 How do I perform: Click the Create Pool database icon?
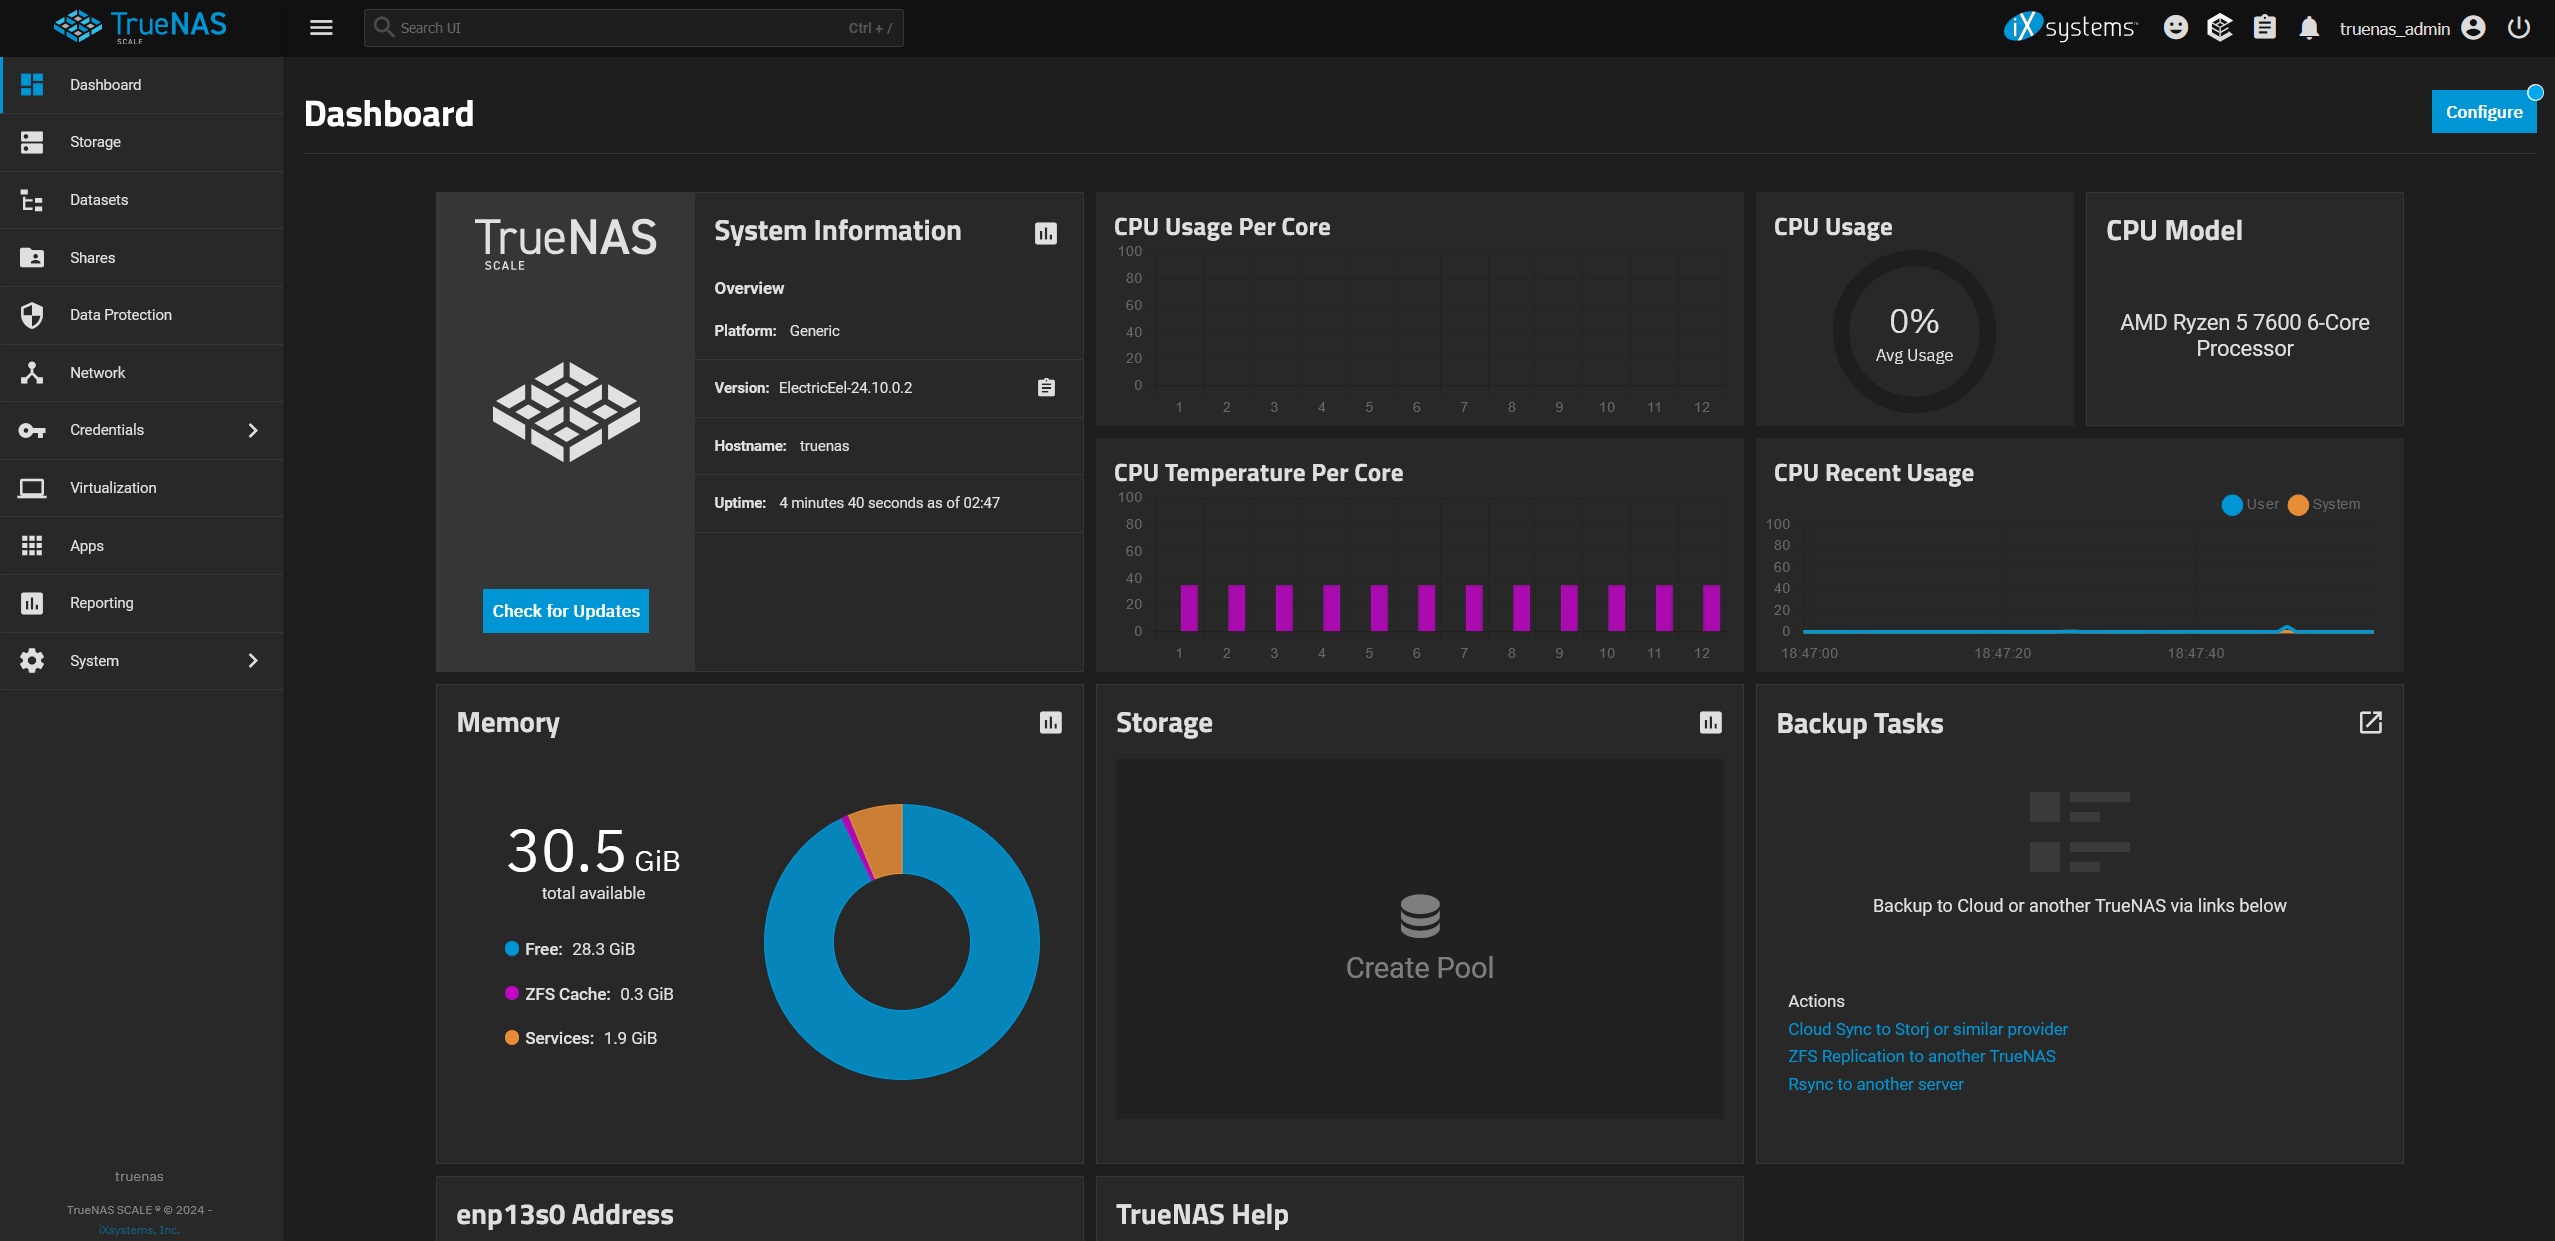1420,916
